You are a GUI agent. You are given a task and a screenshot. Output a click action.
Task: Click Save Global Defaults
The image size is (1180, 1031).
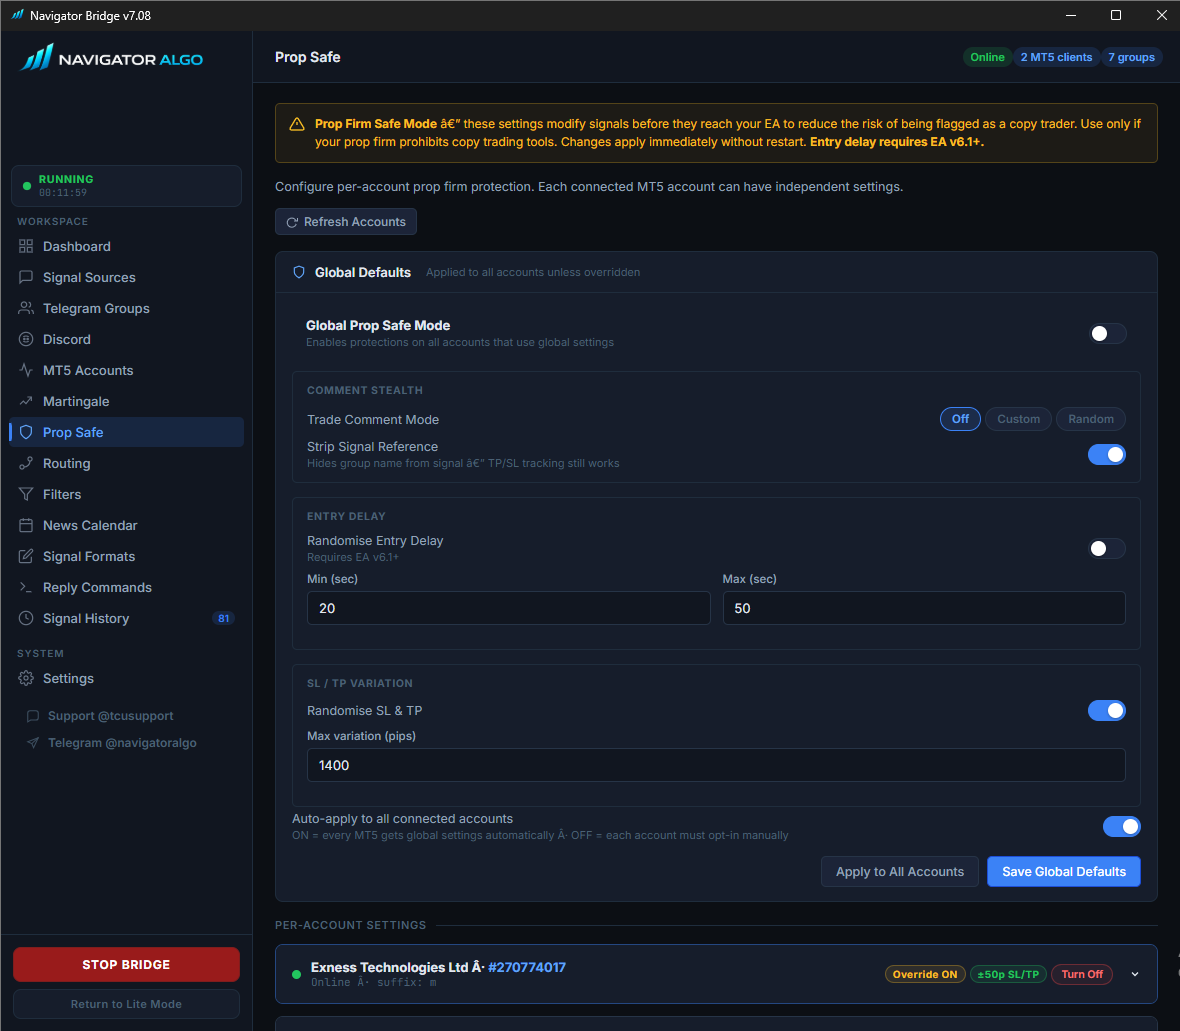coord(1063,871)
